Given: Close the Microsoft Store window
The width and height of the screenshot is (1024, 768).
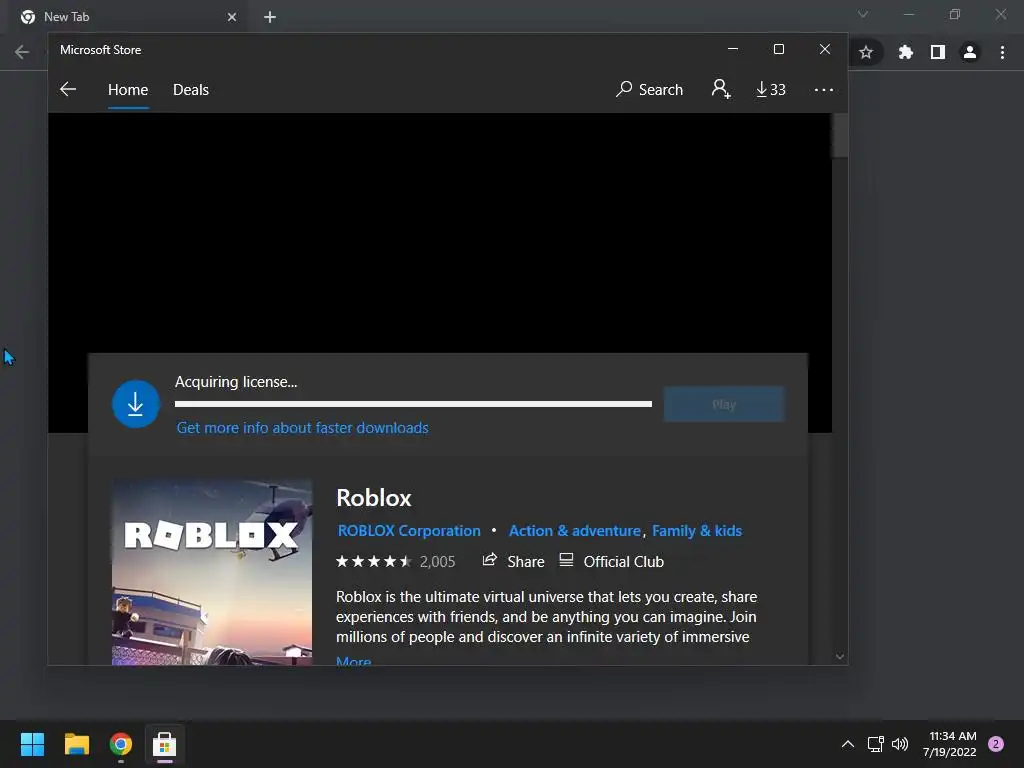Looking at the screenshot, I should (825, 49).
